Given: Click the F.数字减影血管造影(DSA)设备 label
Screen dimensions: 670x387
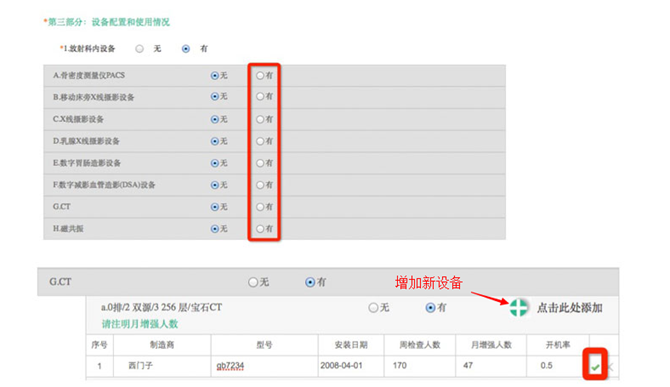Looking at the screenshot, I should click(104, 185).
